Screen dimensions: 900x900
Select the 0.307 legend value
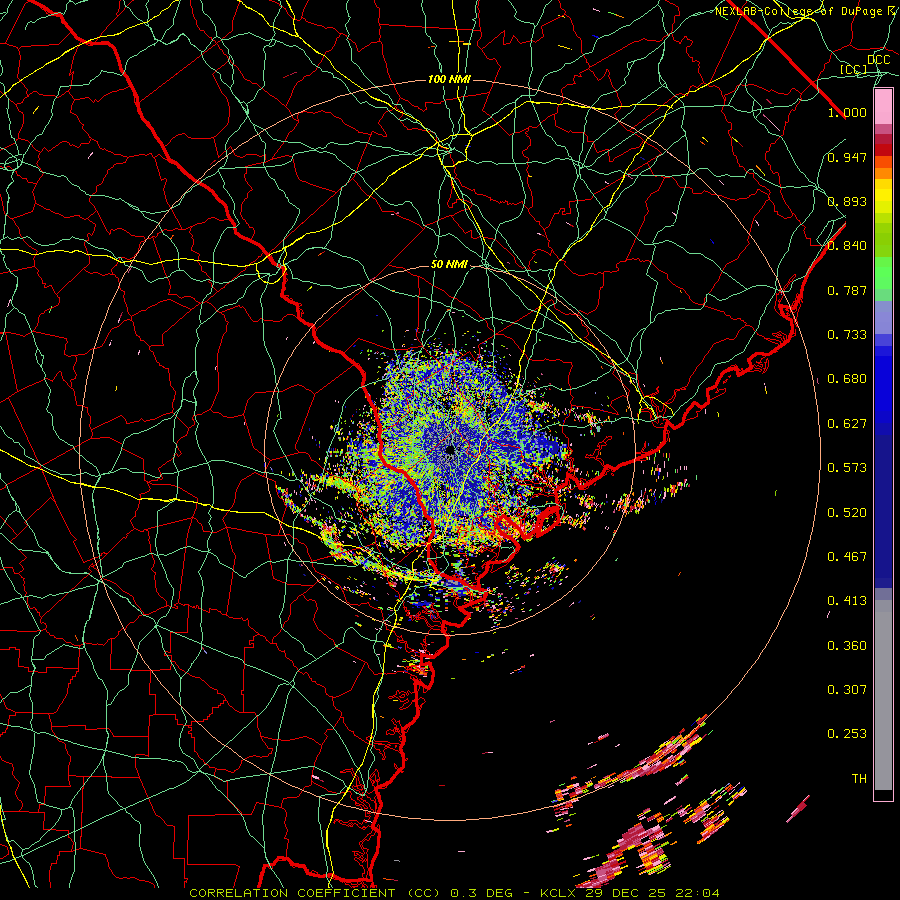(847, 690)
